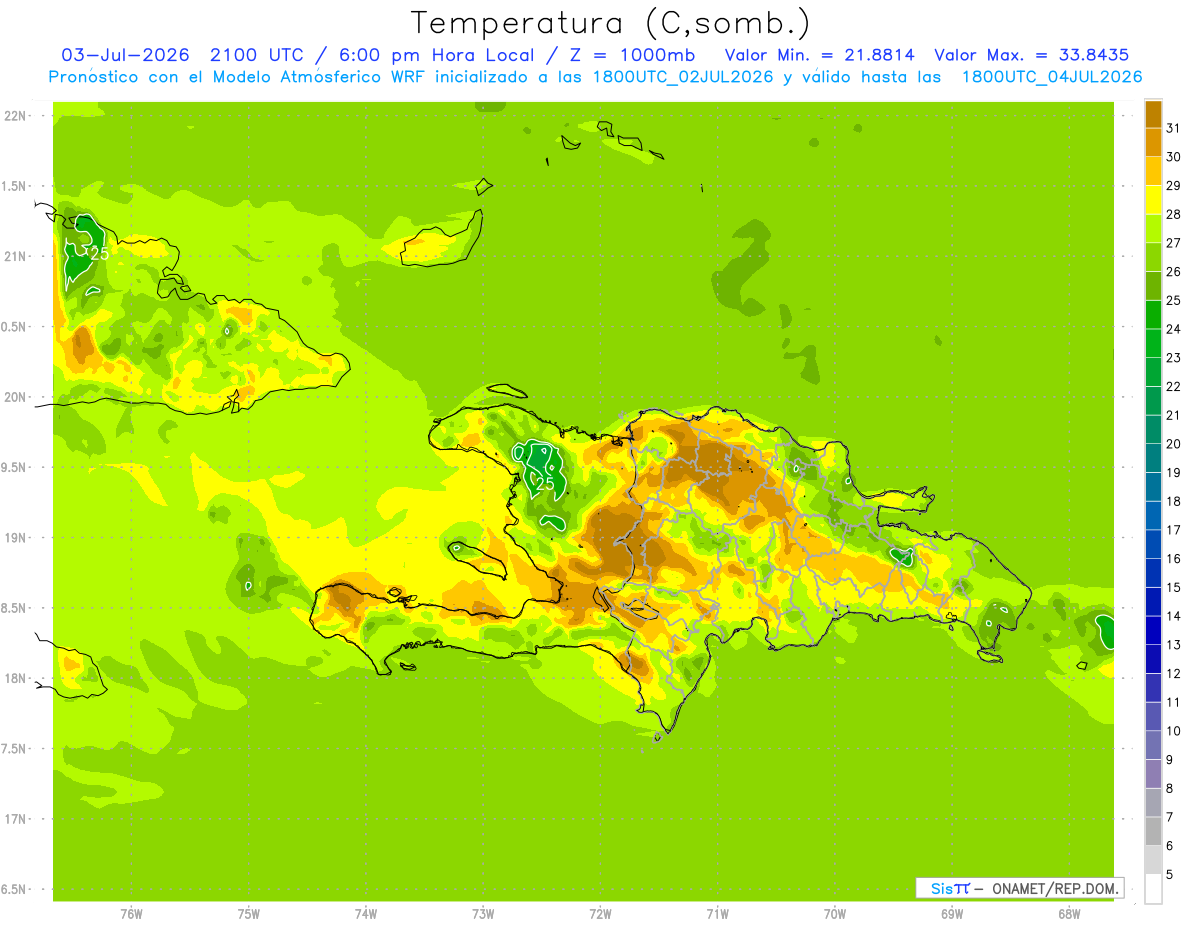Click the title 'Temperatura (C,somb.)'

(610, 23)
